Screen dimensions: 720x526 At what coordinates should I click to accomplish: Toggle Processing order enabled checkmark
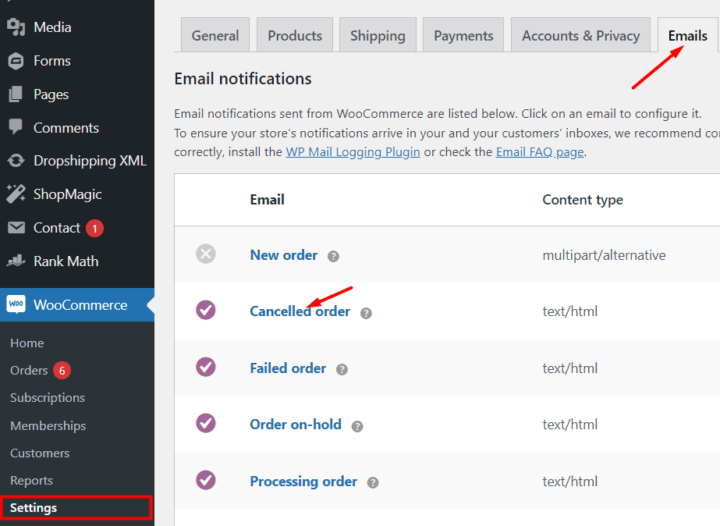206,480
